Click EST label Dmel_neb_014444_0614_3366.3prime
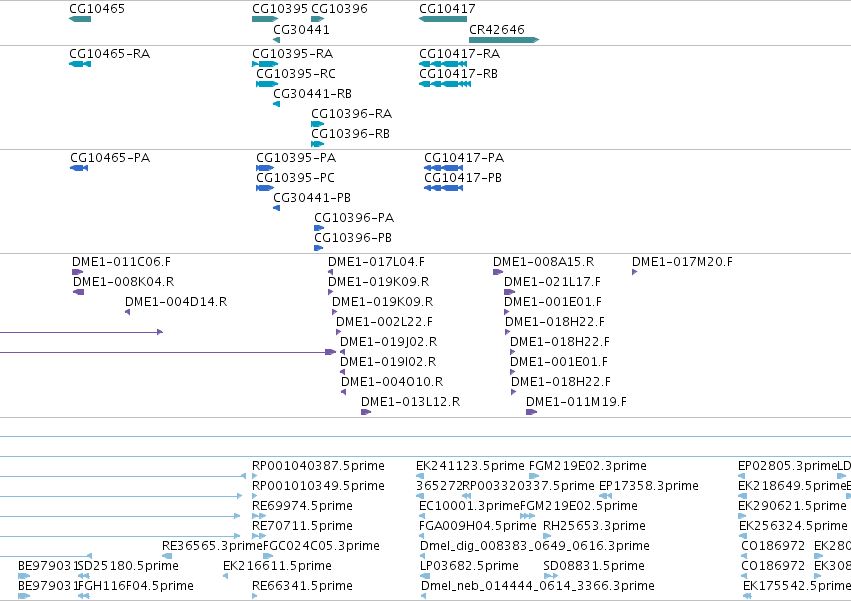The width and height of the screenshot is (851, 601). click(538, 586)
